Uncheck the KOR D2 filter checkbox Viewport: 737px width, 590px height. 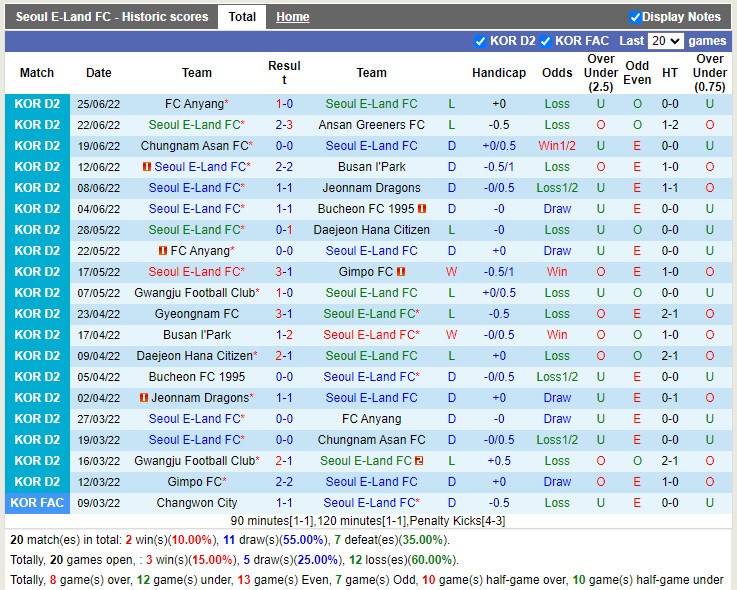tap(481, 41)
